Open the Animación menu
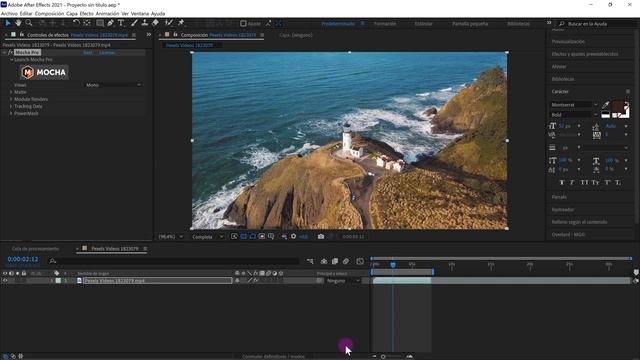The image size is (640, 360). pyautogui.click(x=107, y=13)
